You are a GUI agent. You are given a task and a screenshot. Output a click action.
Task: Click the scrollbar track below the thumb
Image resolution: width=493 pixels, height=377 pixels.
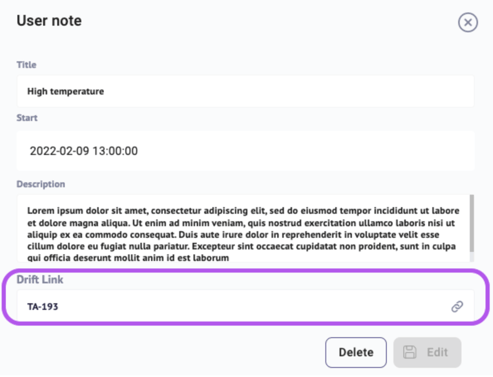[x=472, y=257]
